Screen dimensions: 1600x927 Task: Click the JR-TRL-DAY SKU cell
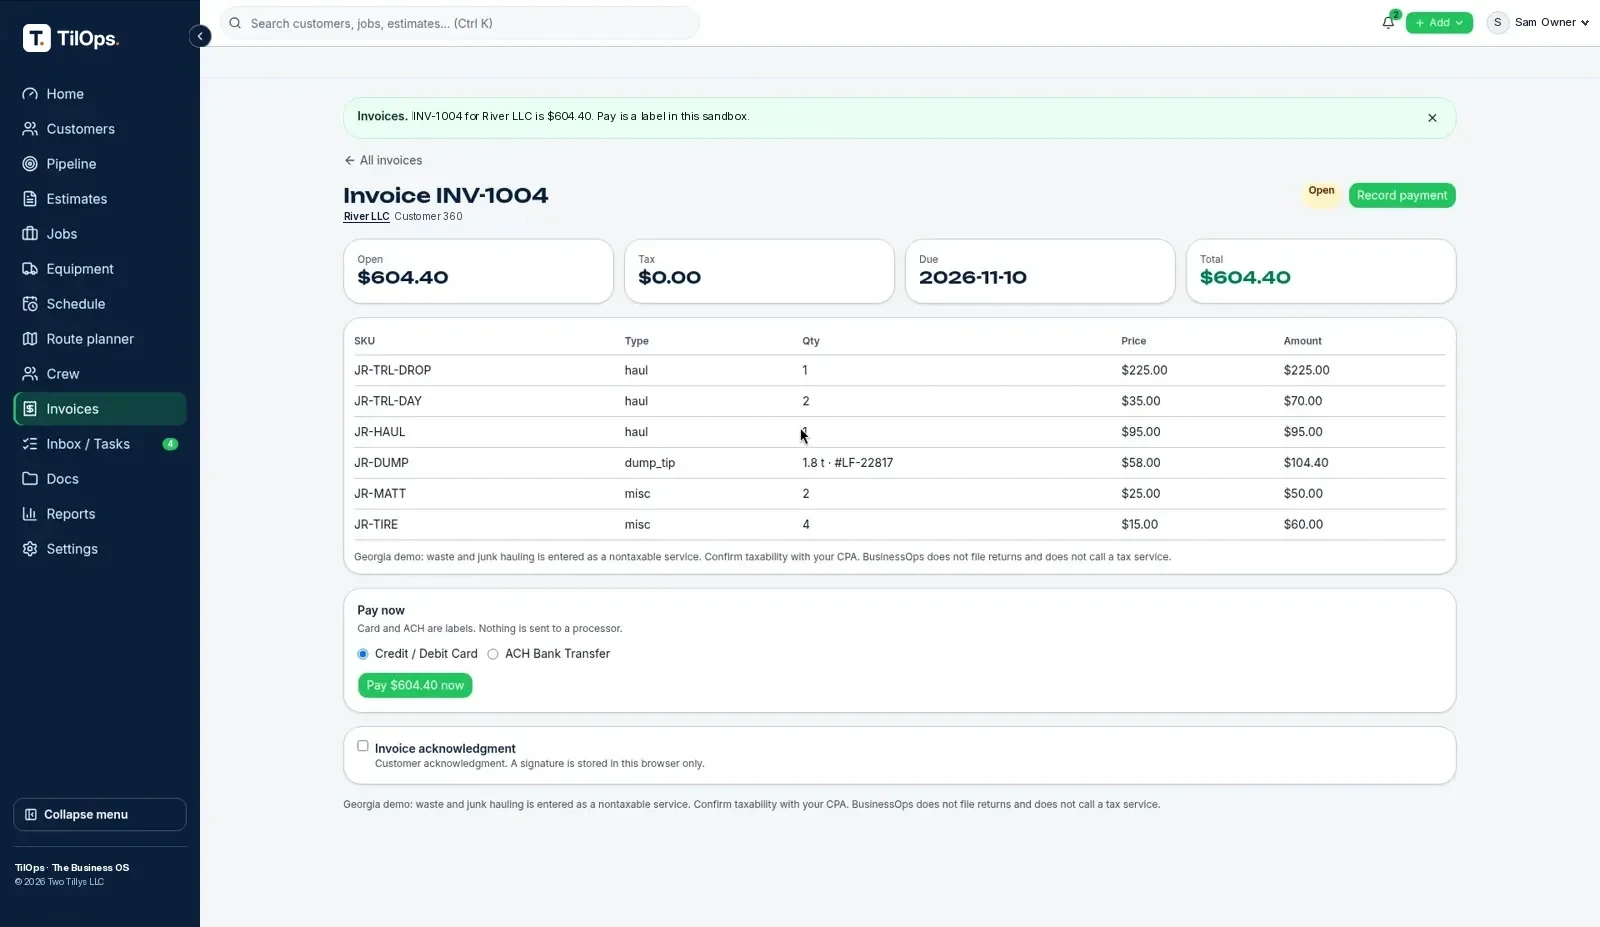[388, 401]
